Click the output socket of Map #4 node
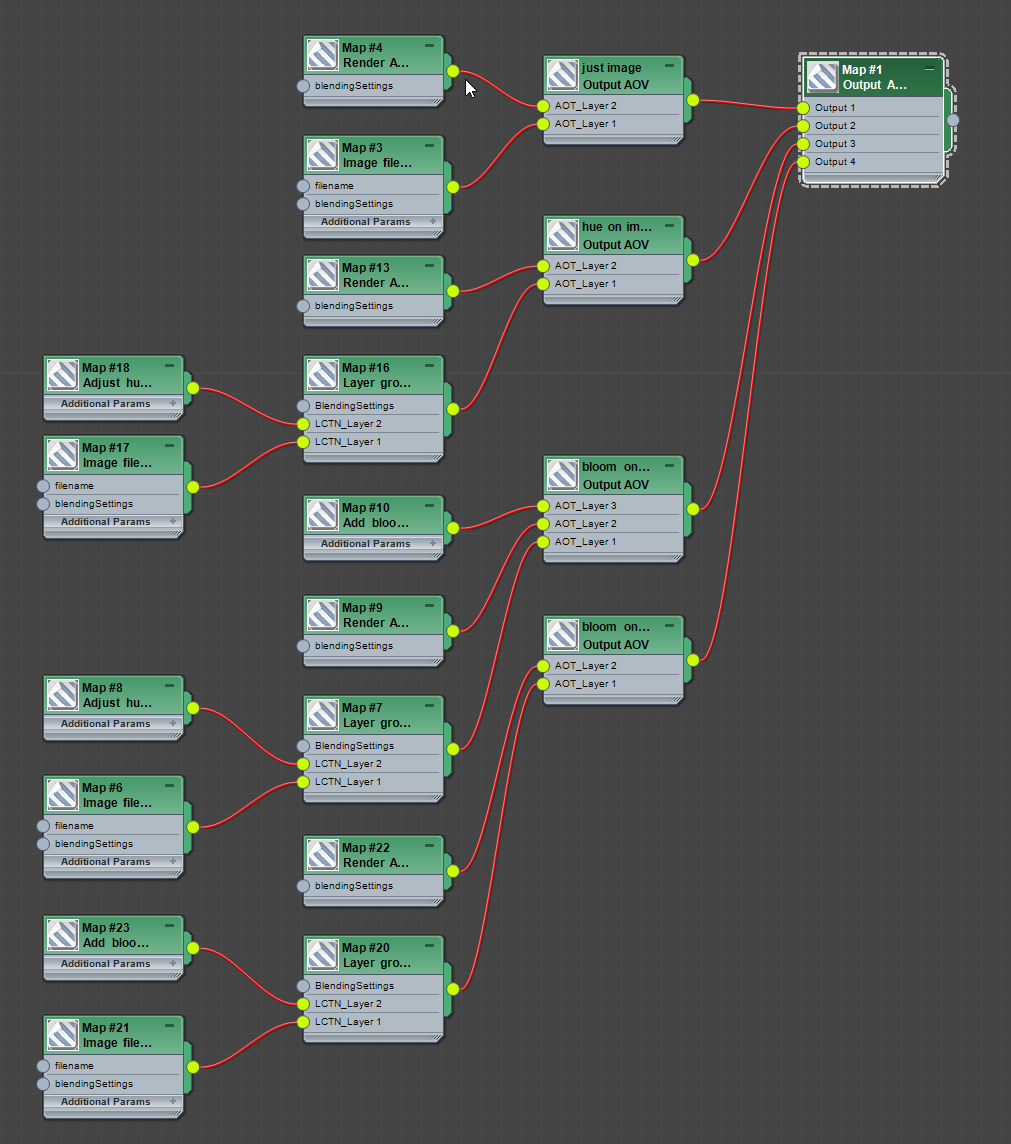Screen dimensions: 1011x1144 [x=453, y=71]
